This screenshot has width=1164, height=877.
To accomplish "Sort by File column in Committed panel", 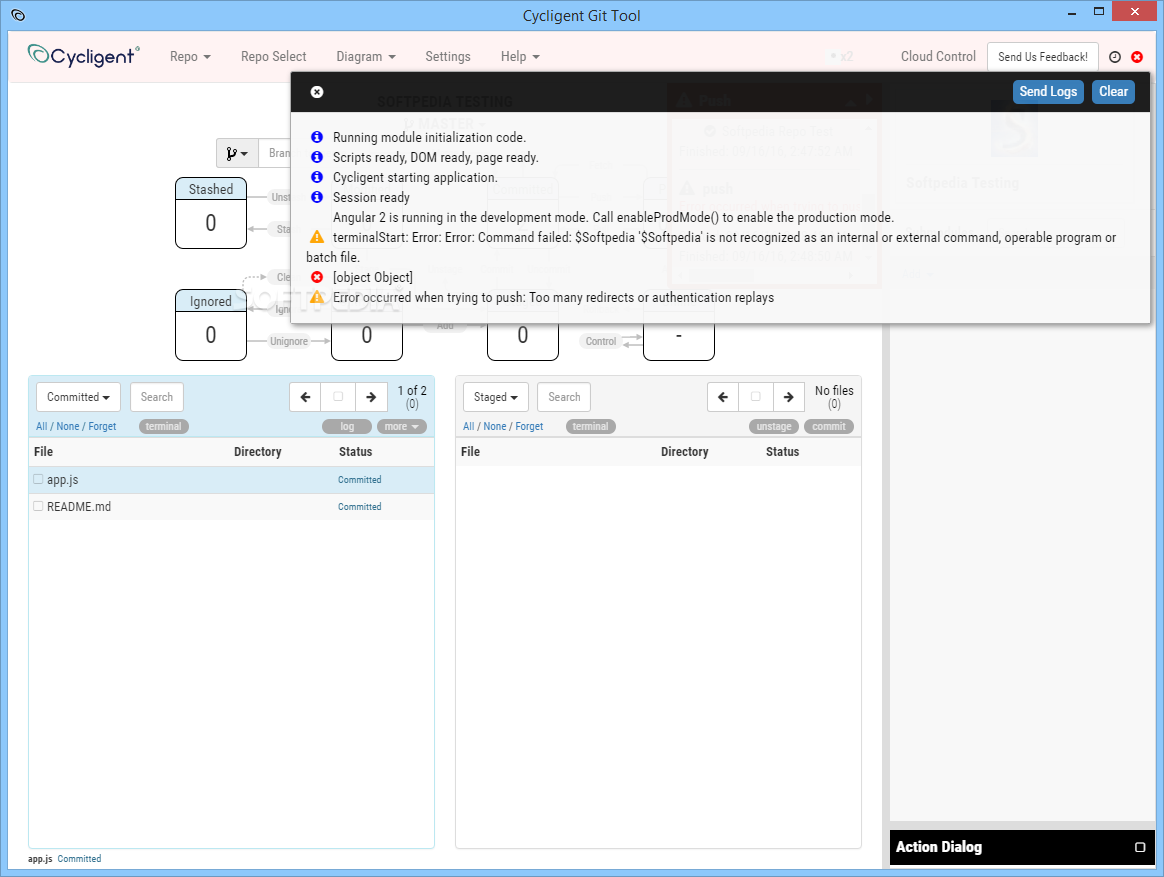I will tap(43, 451).
